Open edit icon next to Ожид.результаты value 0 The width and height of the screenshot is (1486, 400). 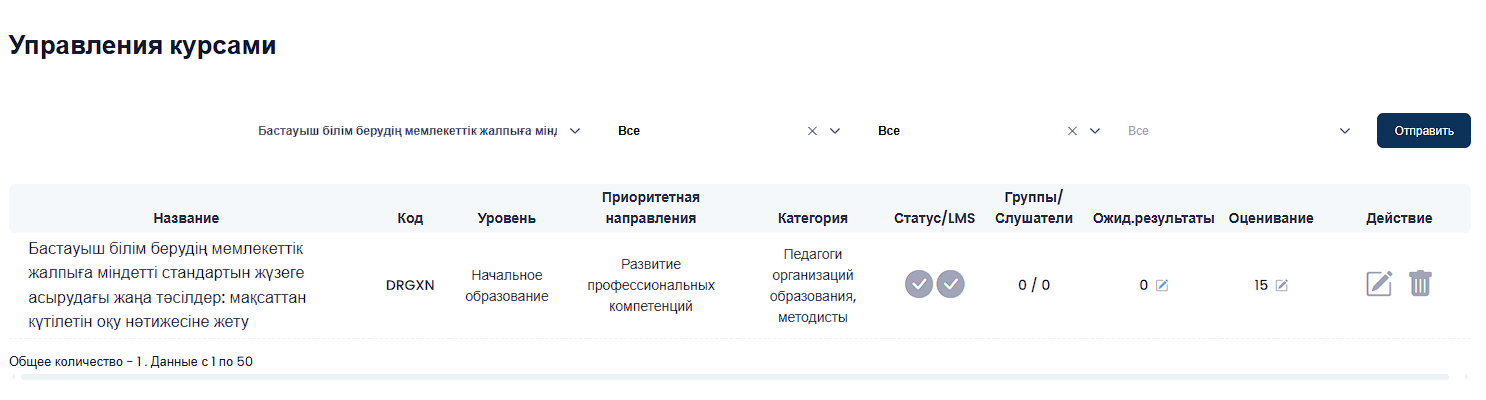(x=1161, y=285)
